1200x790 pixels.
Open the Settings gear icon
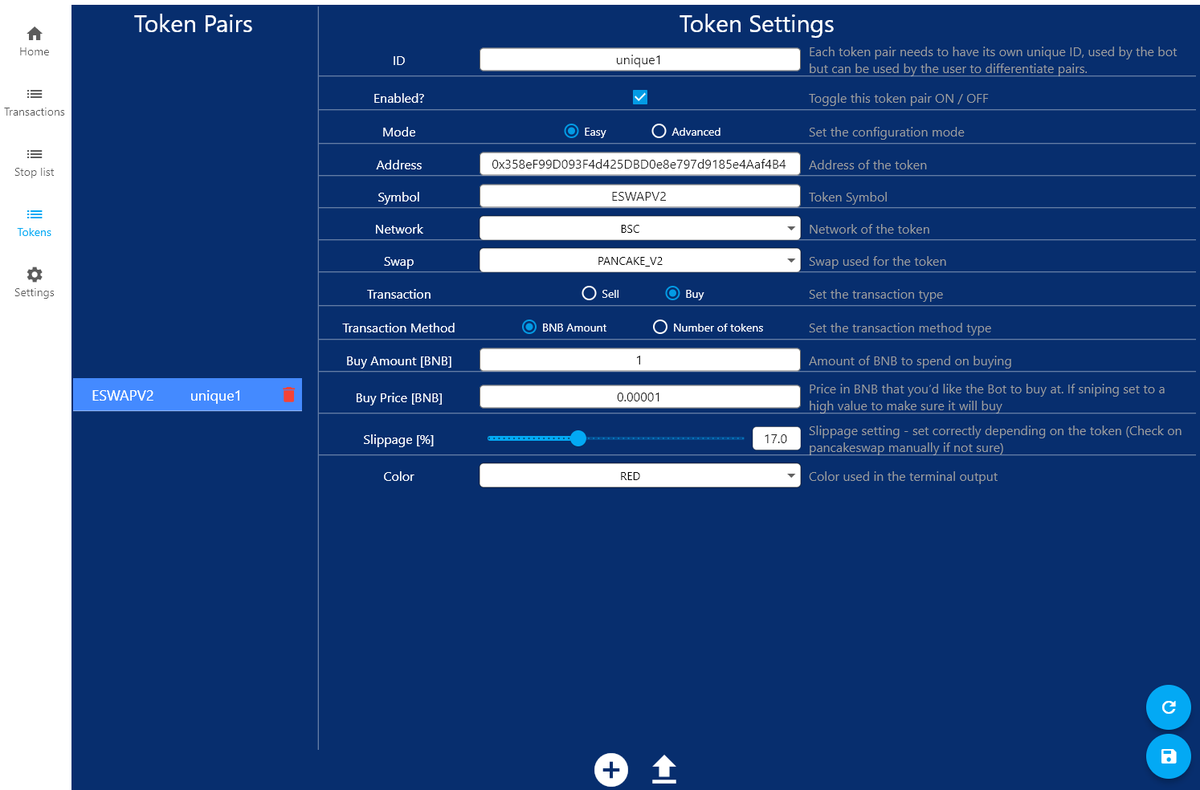pos(34,274)
